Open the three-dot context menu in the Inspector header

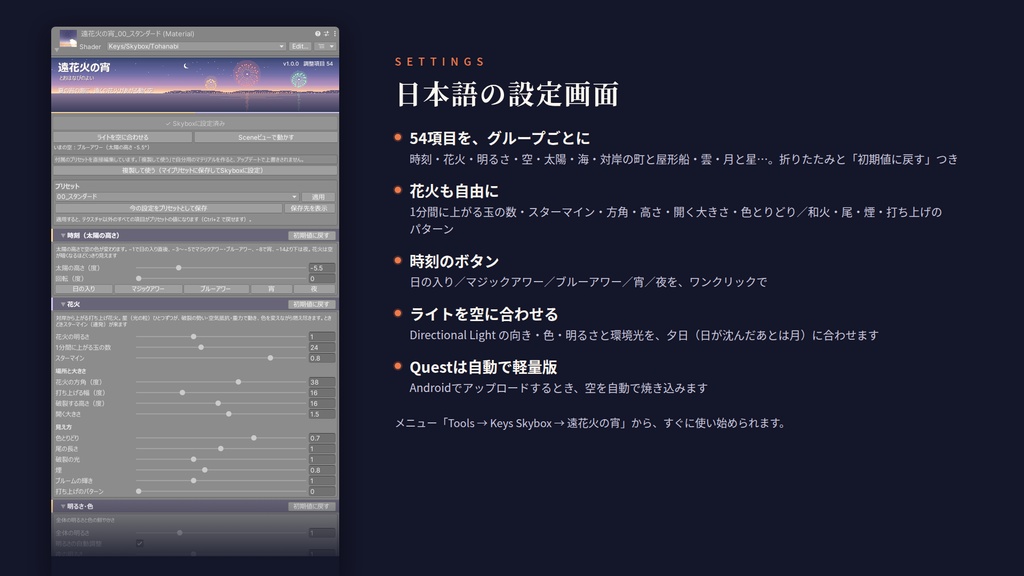tap(335, 33)
